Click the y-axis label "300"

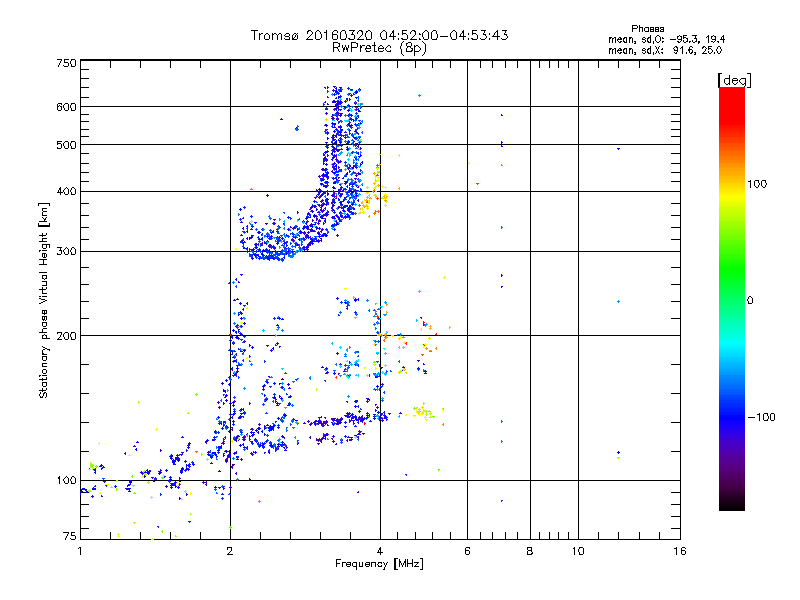66,251
